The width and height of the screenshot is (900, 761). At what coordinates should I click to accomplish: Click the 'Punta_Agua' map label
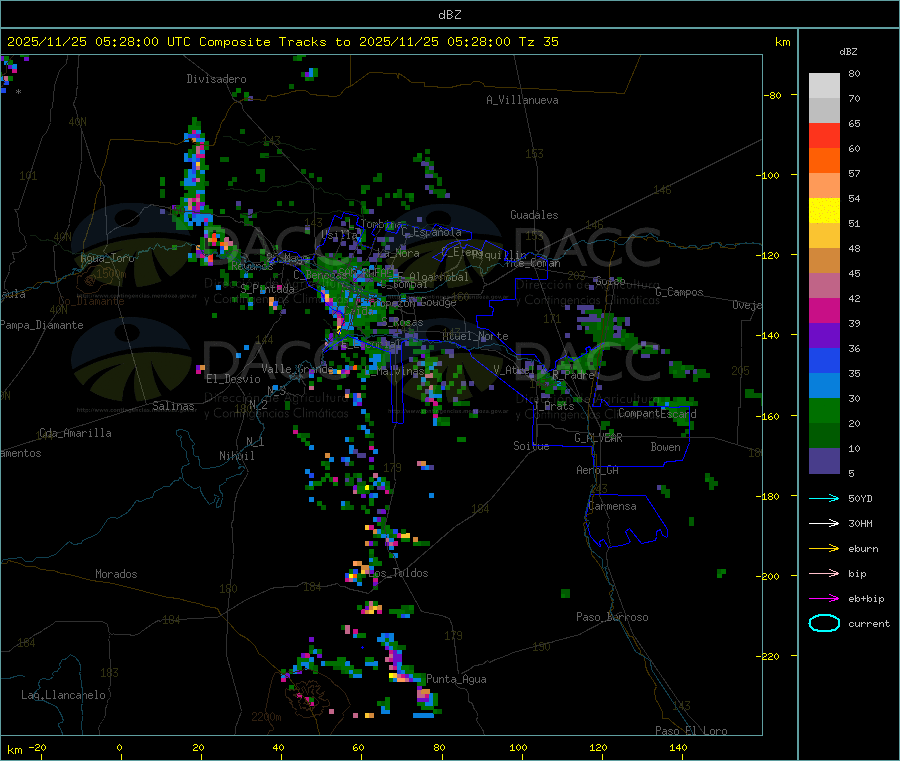point(456,679)
